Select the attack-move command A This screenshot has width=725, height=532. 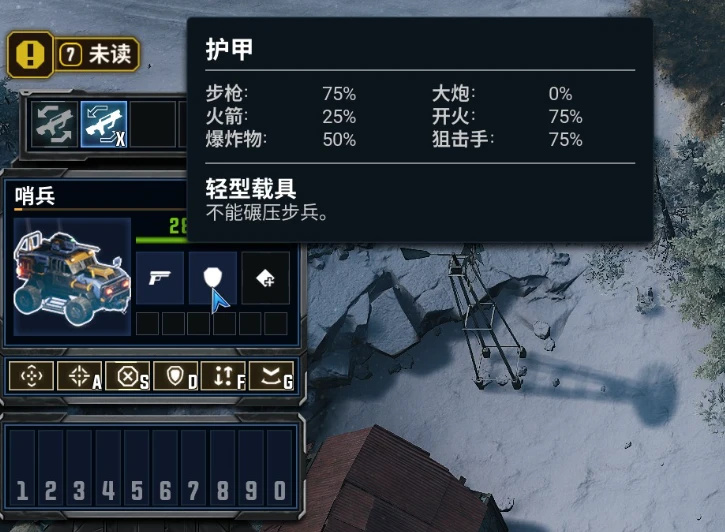[x=80, y=377]
